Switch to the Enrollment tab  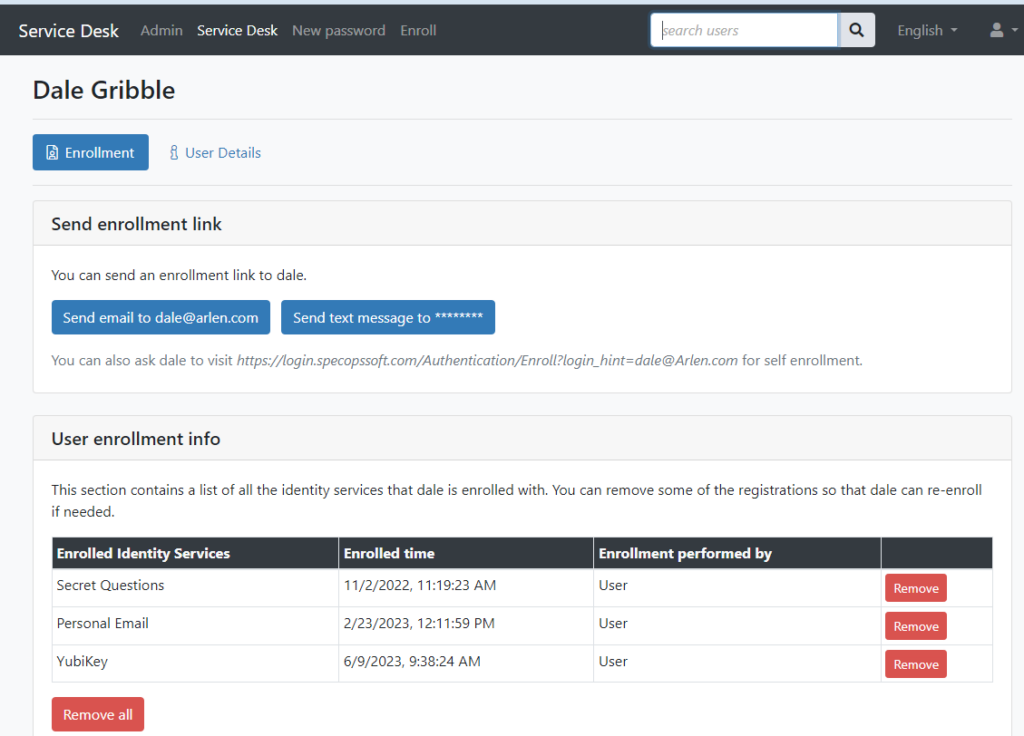(91, 152)
